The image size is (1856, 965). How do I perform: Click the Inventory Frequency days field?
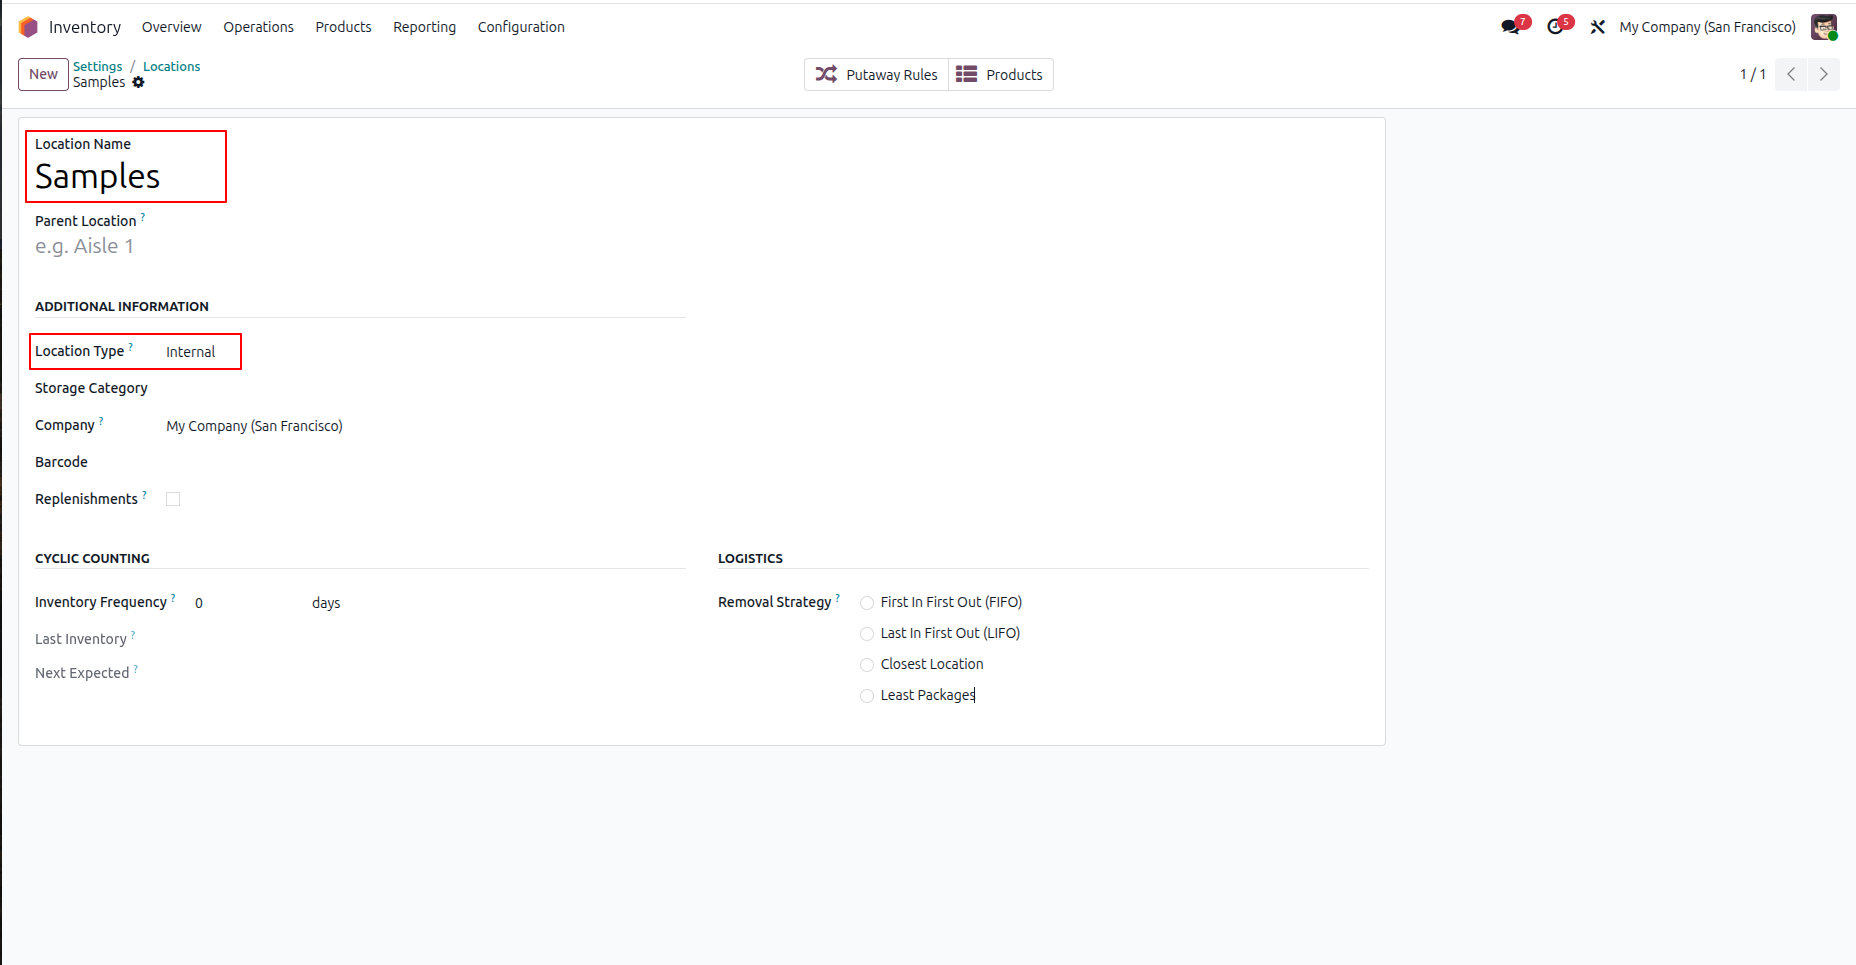250,603
